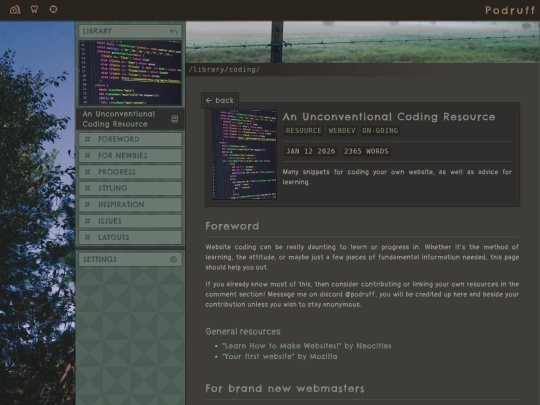Jump to the Foreword section
Screen dimensions: 540x405
[130, 139]
